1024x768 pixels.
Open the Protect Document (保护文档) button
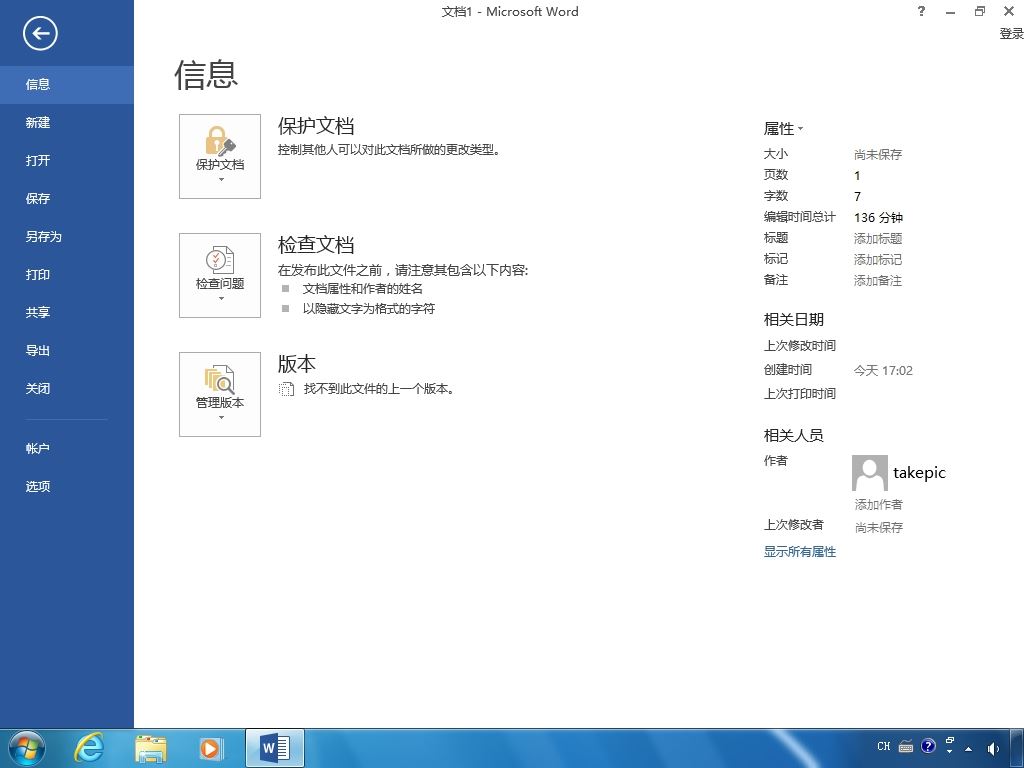tap(220, 156)
